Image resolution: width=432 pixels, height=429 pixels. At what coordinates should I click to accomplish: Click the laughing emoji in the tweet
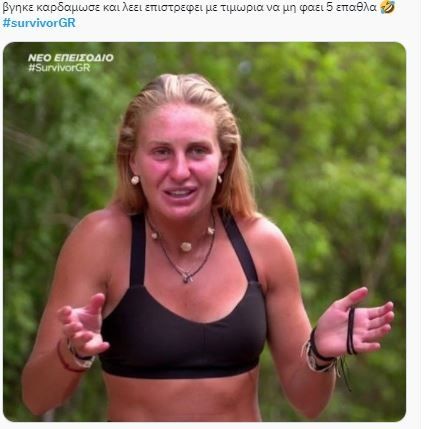coord(388,7)
